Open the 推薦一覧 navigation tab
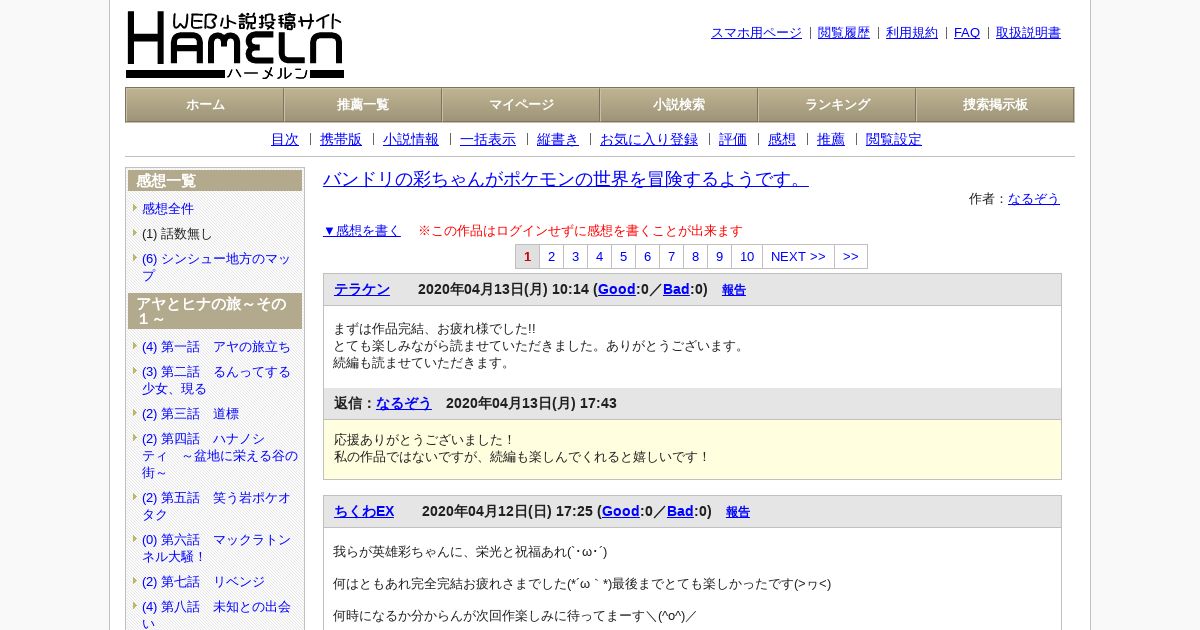Viewport: 1200px width, 630px height. click(363, 105)
